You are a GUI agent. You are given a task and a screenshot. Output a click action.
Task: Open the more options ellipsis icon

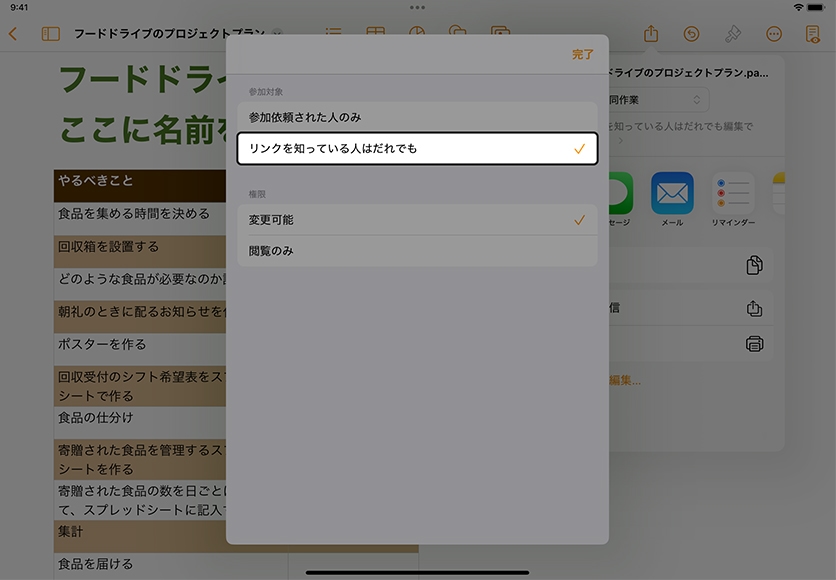coord(773,34)
